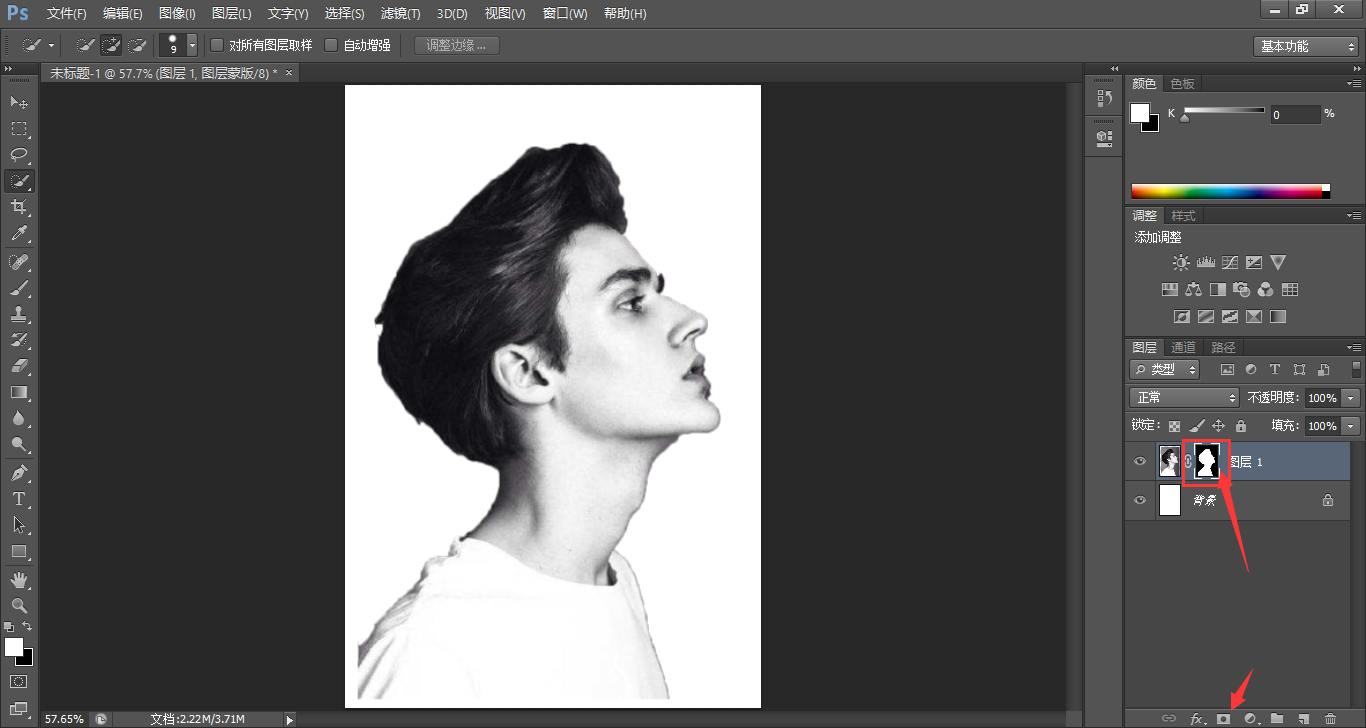Close the 未标题-1 document tab
1366x728 pixels.
(289, 73)
